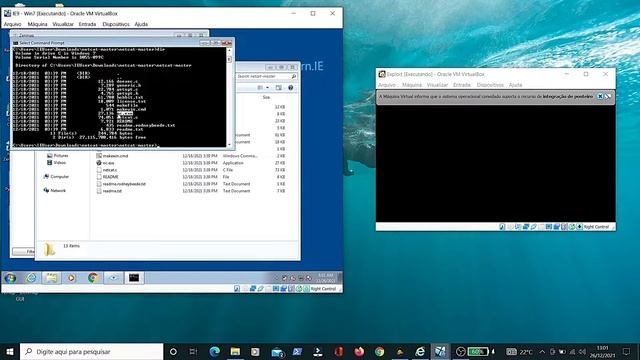Click the Explorer search box for netcat-master

pos(266,76)
